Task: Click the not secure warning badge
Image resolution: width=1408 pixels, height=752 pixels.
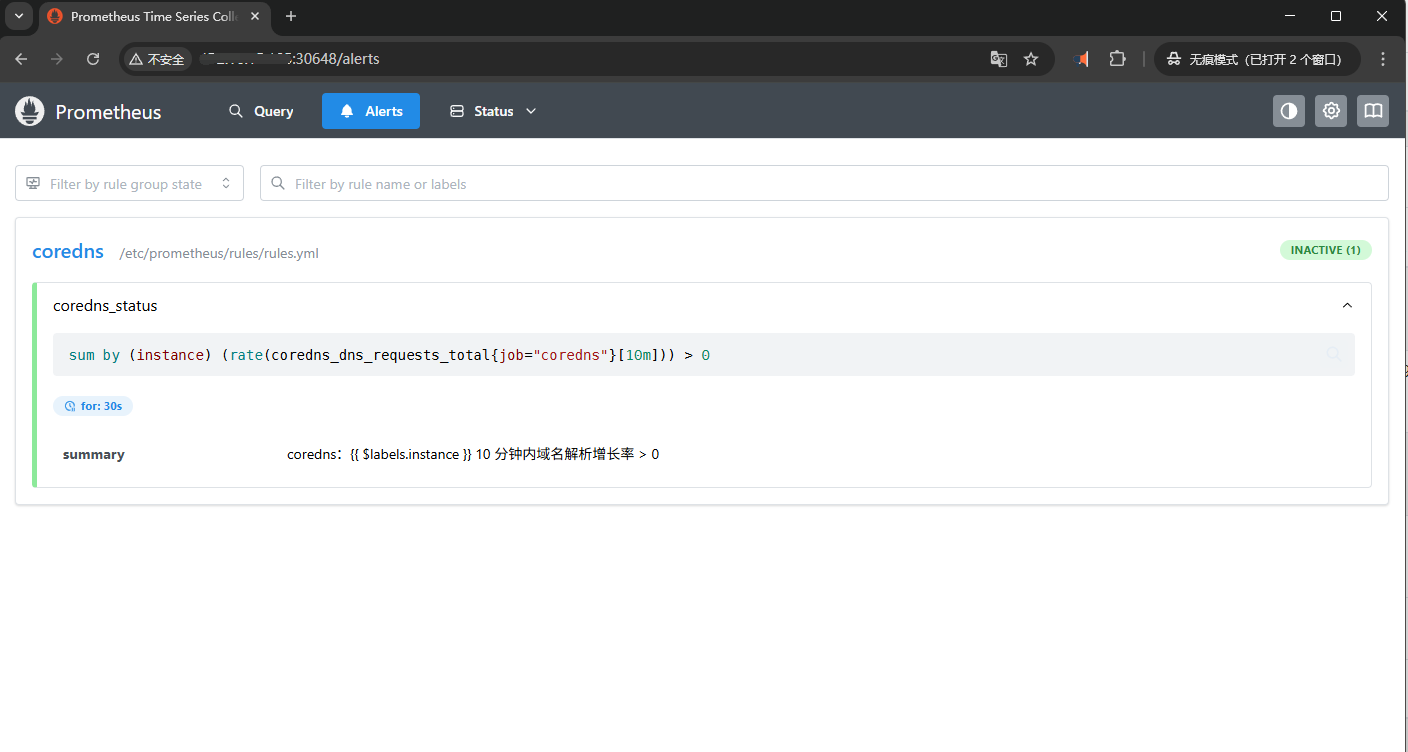Action: point(157,59)
